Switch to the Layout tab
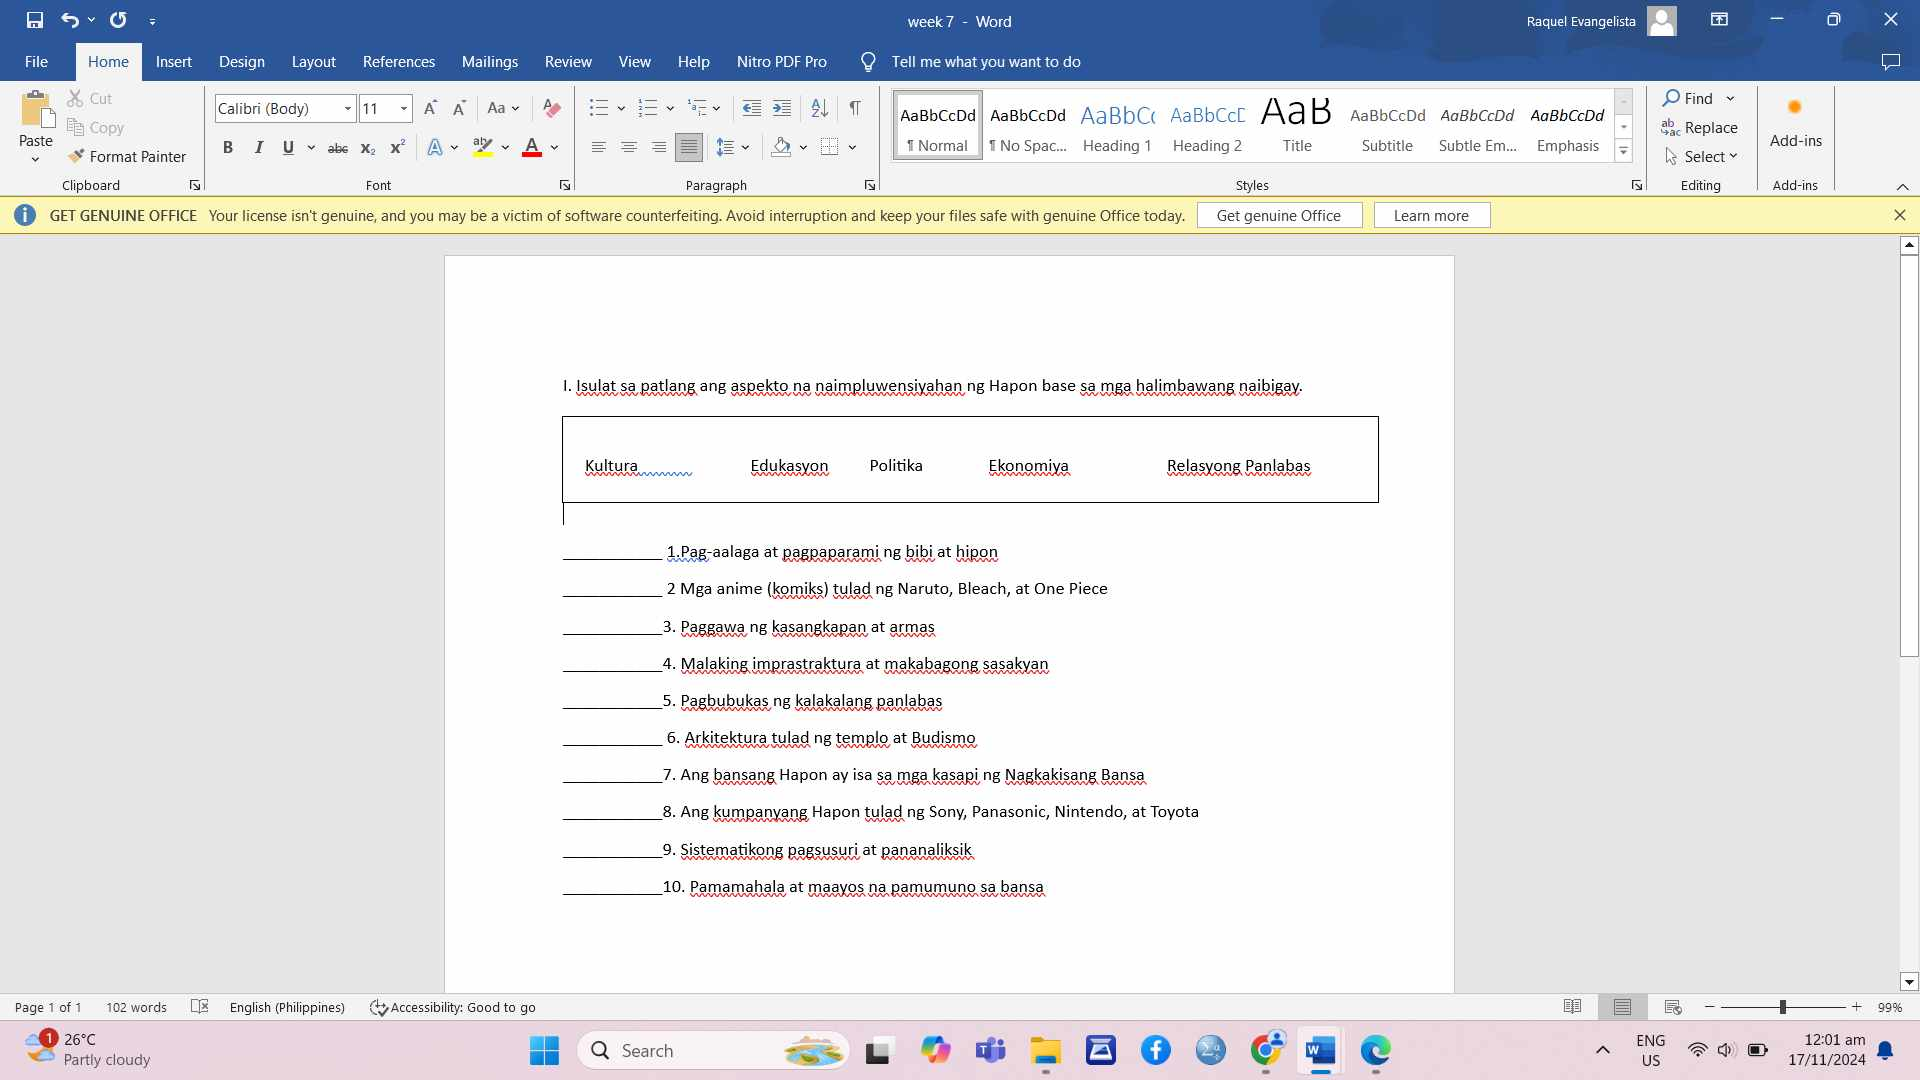Viewport: 1920px width, 1080px height. [313, 62]
